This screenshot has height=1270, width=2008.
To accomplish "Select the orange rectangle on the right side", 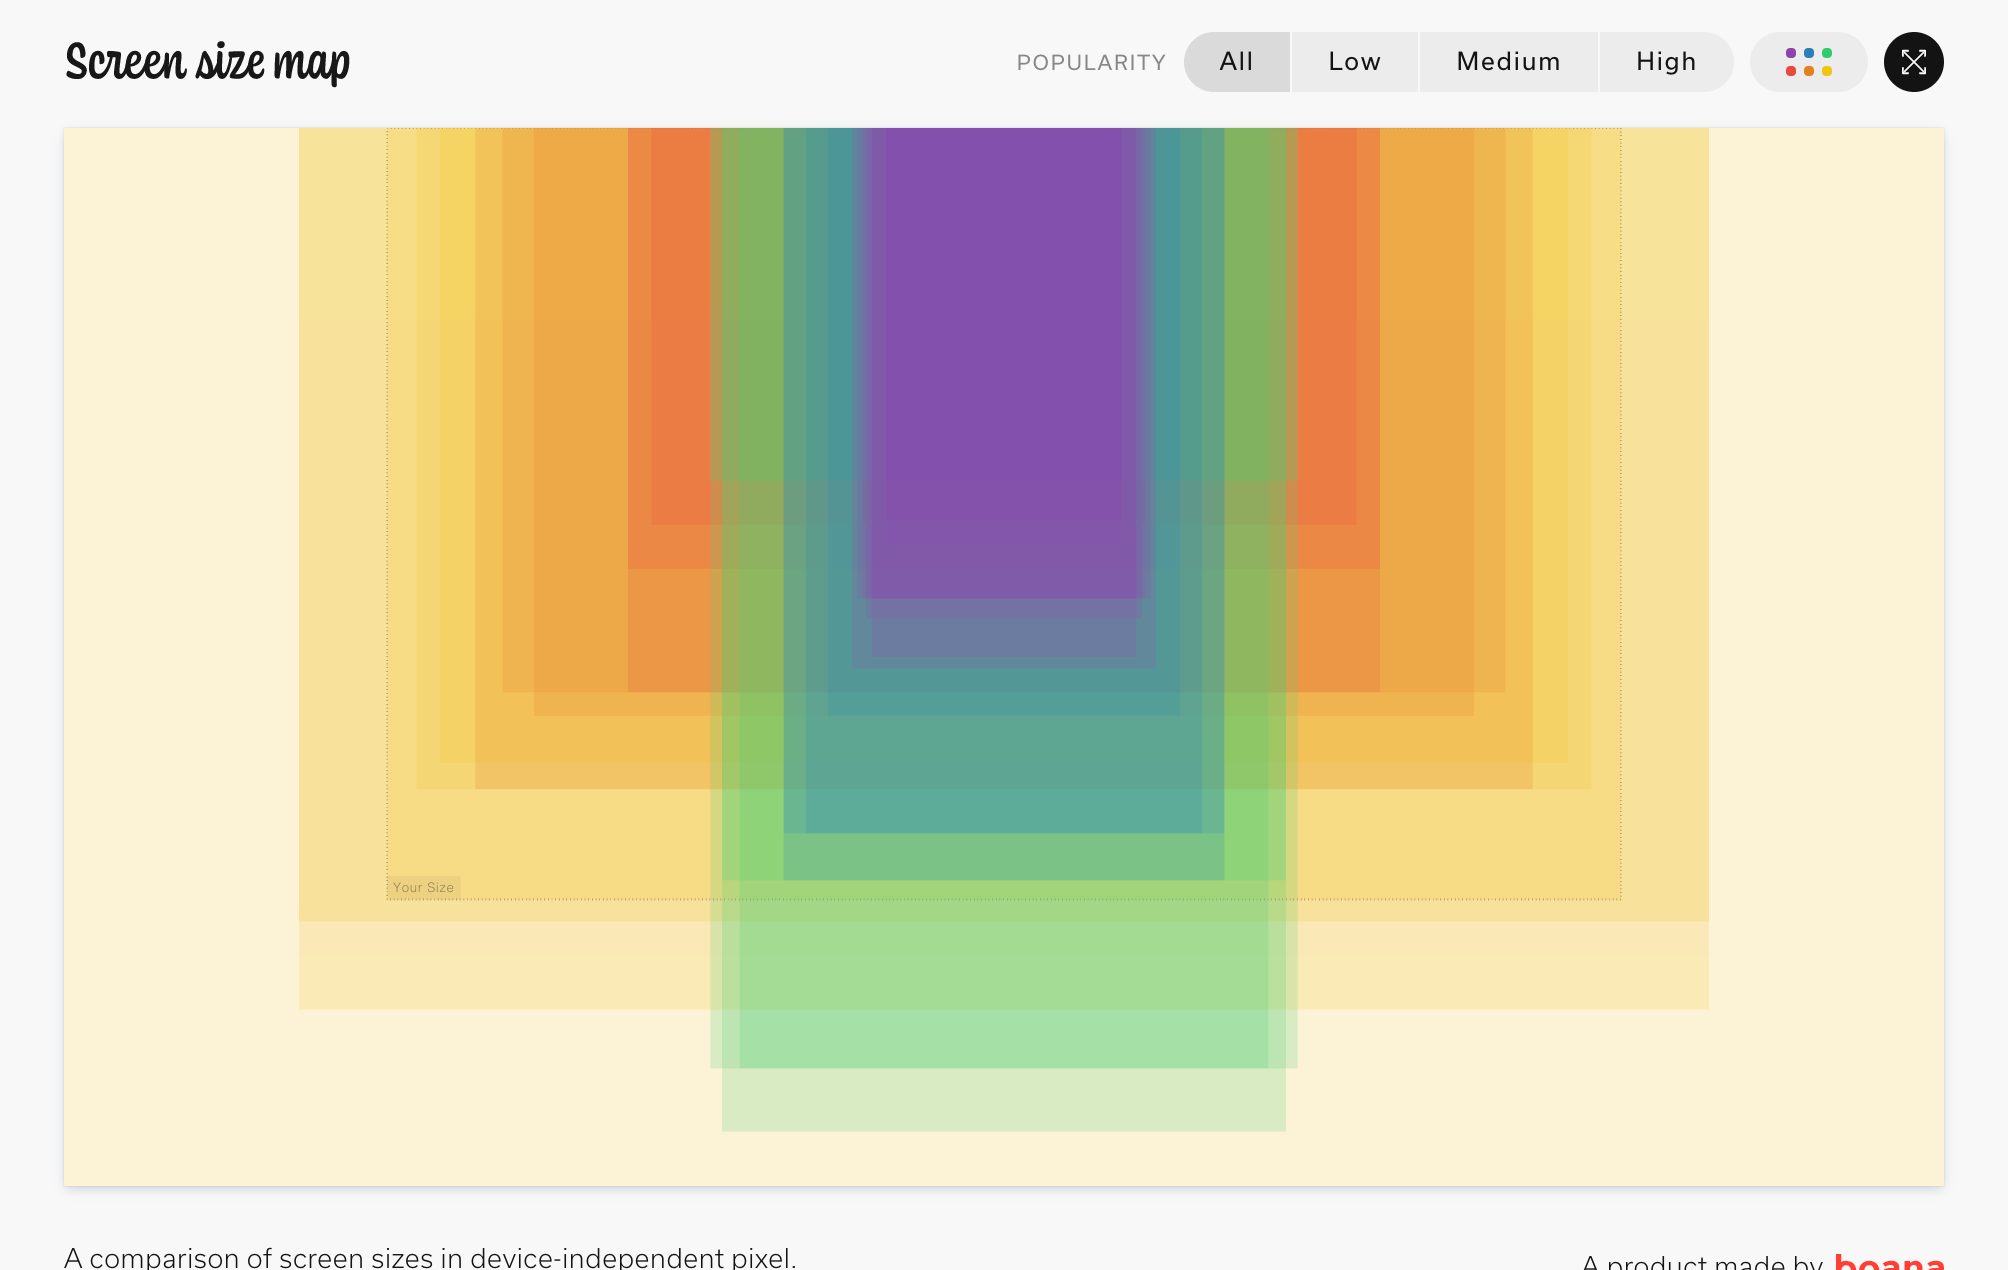I will 1425,400.
